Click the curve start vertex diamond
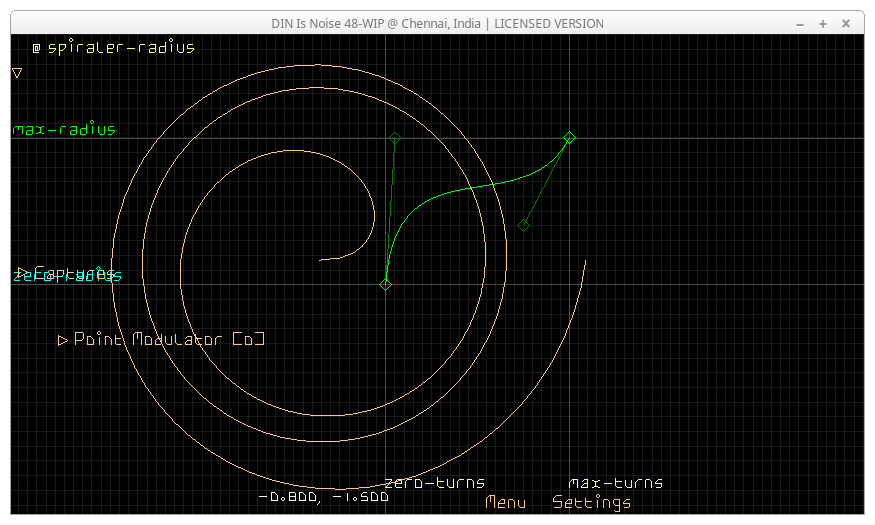 pos(386,285)
